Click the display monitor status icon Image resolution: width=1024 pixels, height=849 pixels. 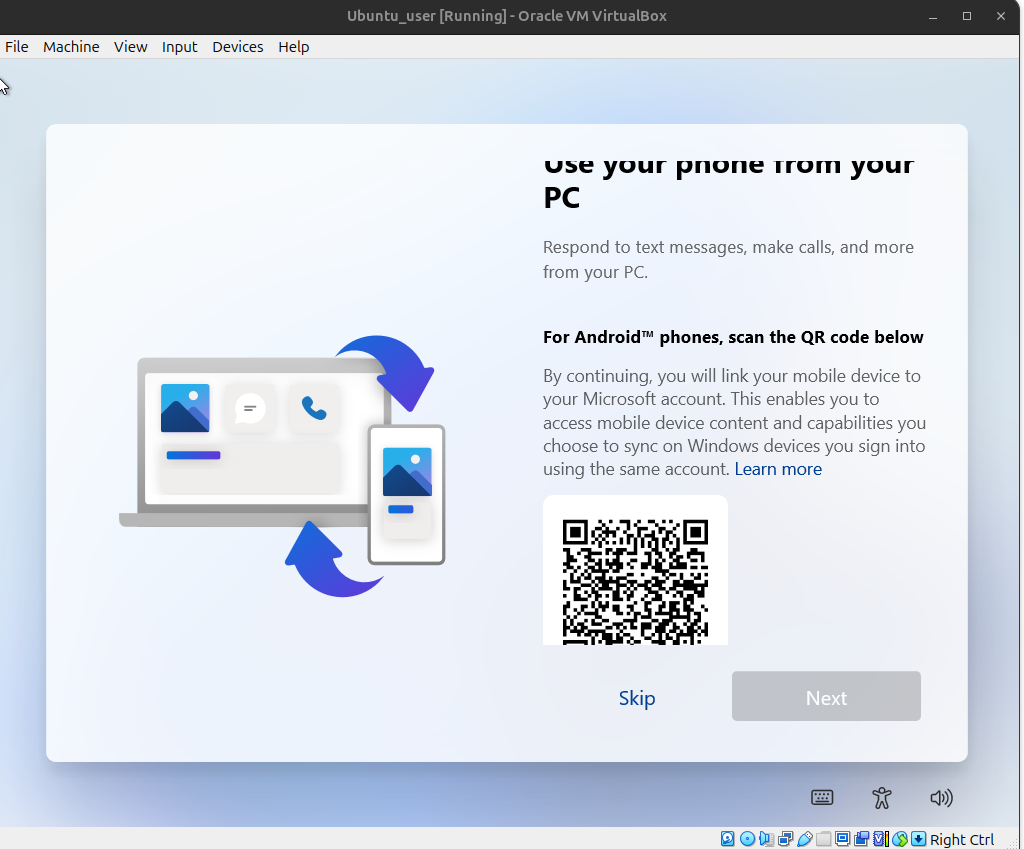click(842, 839)
